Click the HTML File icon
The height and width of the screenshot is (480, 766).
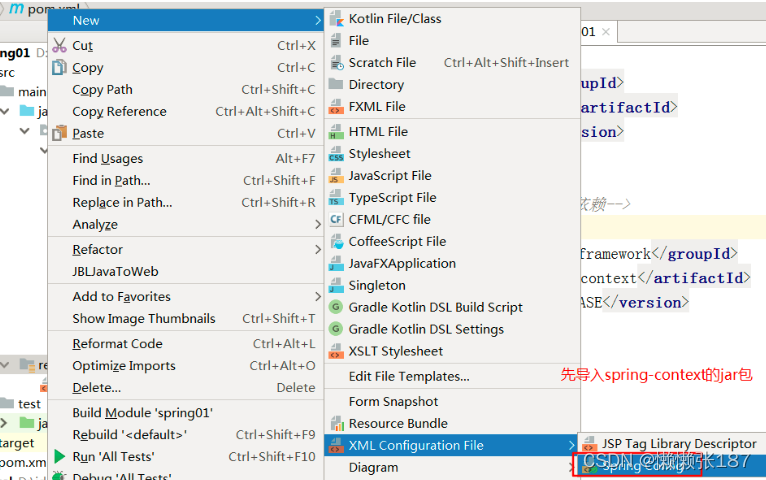(x=336, y=131)
